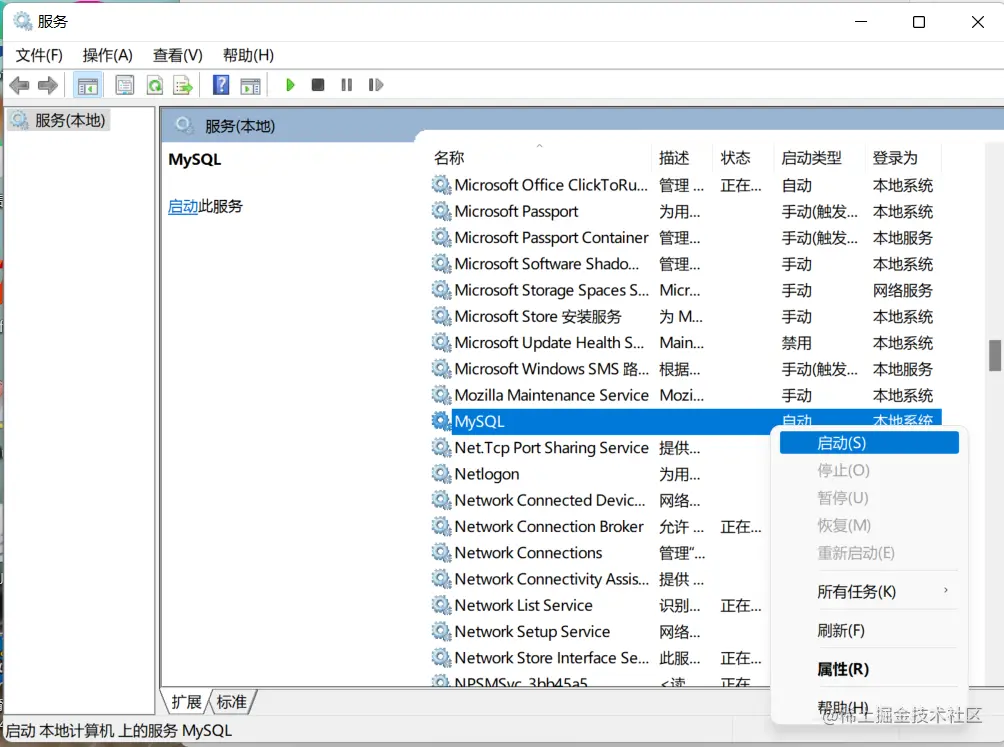Stop service with square stop icon
The height and width of the screenshot is (747, 1004).
click(x=318, y=85)
